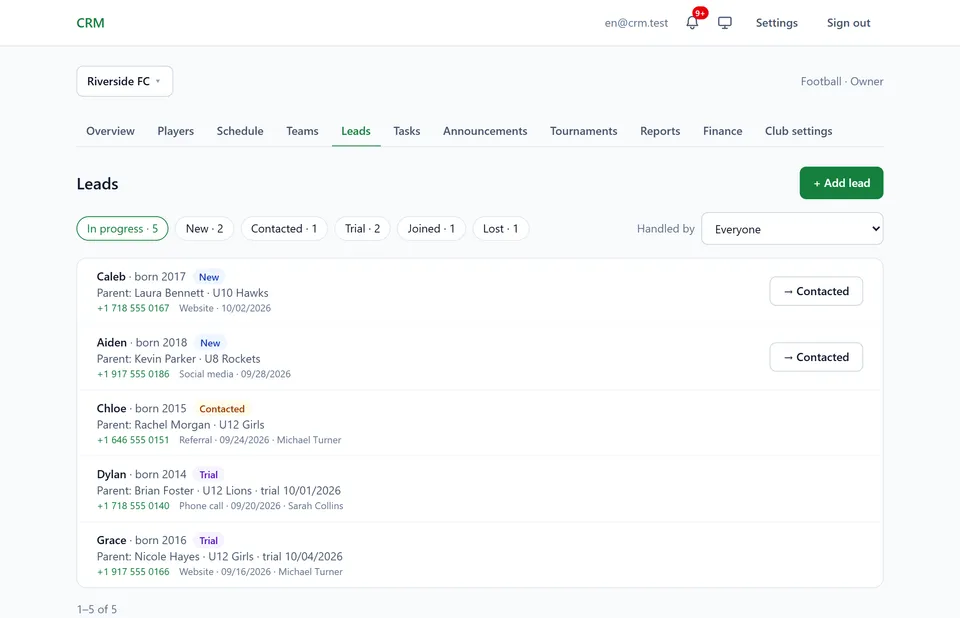The height and width of the screenshot is (618, 960).
Task: Click the Add lead button
Action: (x=841, y=183)
